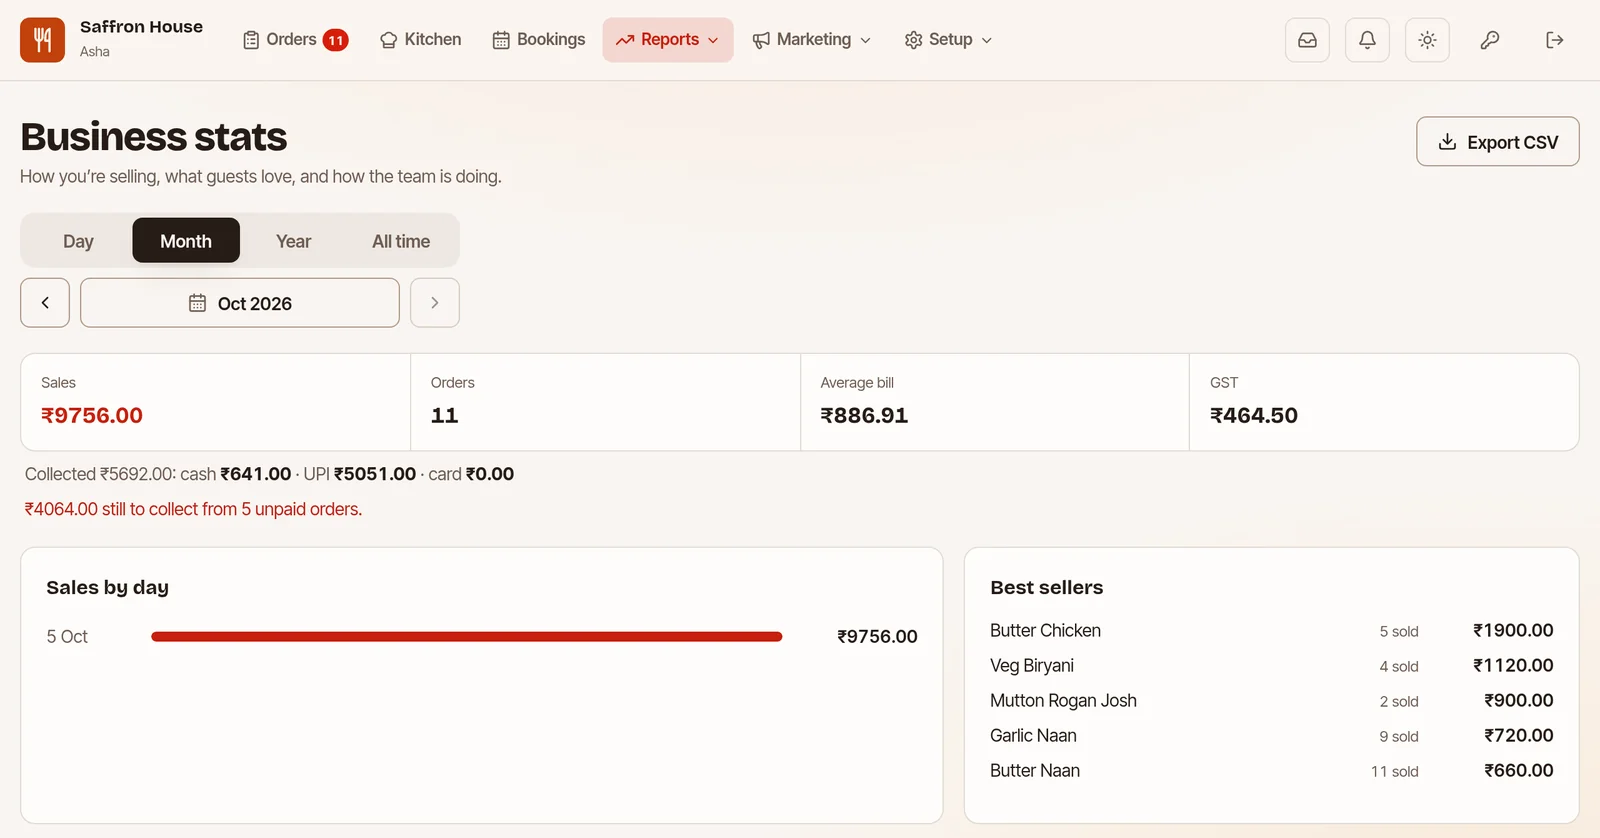Click the orders count badge 11

click(x=336, y=40)
